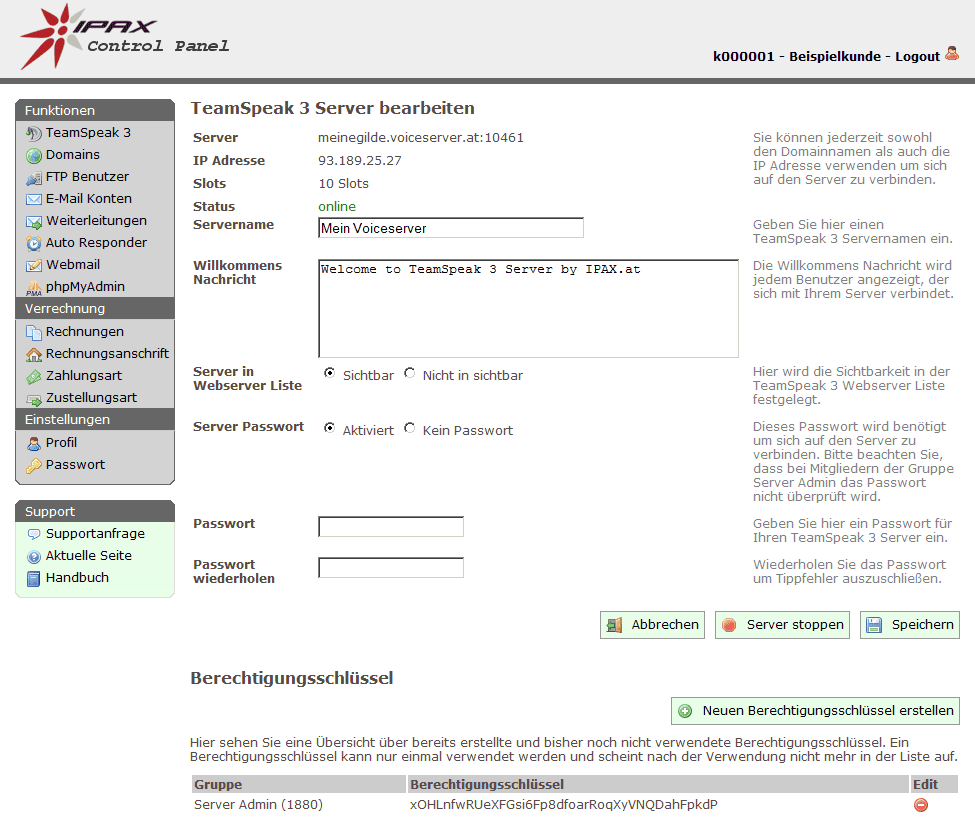The height and width of the screenshot is (831, 975).
Task: Click the Rechnungsanschrift house icon
Action: click(34, 354)
